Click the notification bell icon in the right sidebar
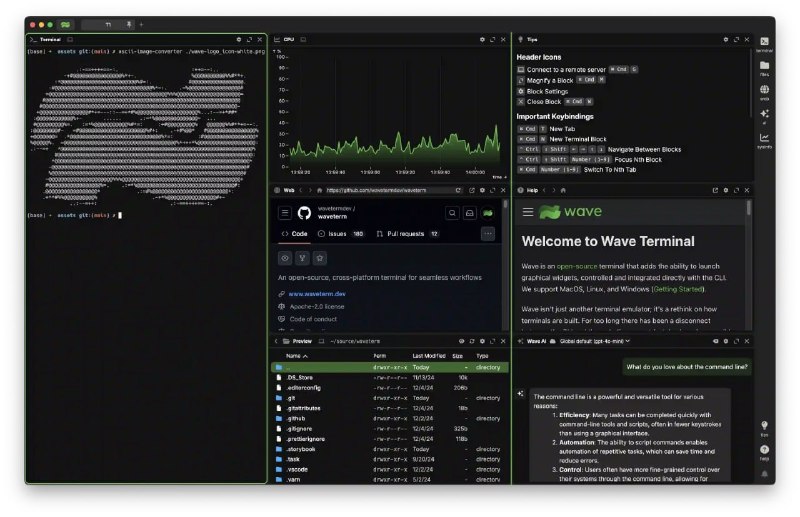The image size is (800, 517). 764,474
